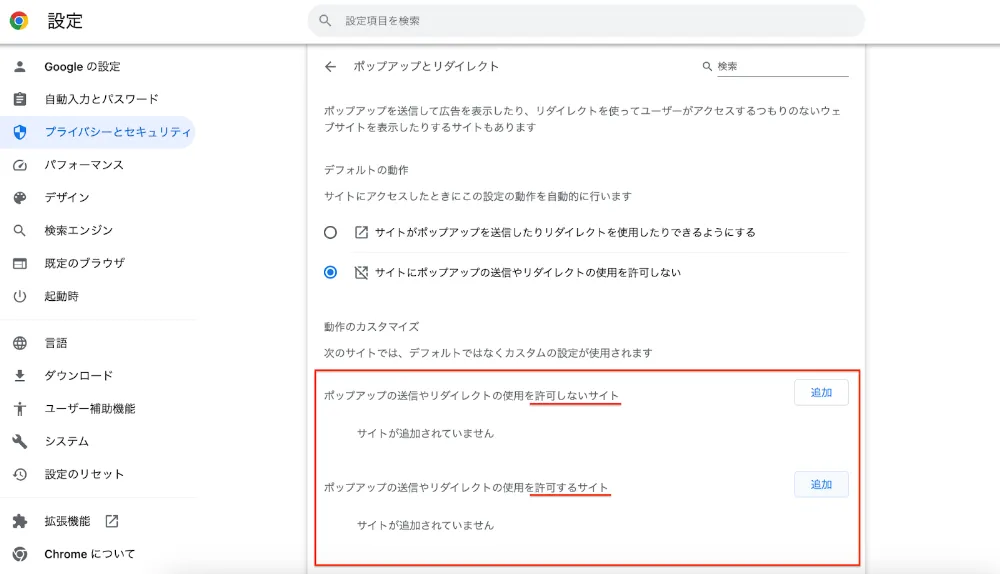Image resolution: width=1000 pixels, height=574 pixels.
Task: Open Chrome について page
Action: [89, 554]
